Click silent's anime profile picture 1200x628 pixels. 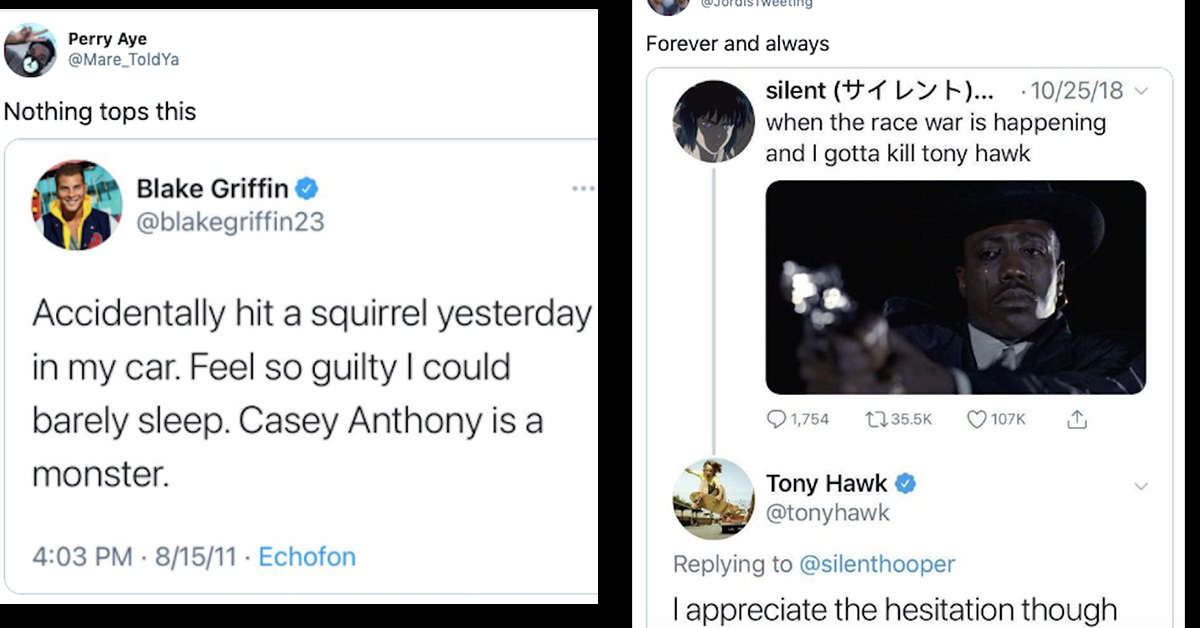713,124
